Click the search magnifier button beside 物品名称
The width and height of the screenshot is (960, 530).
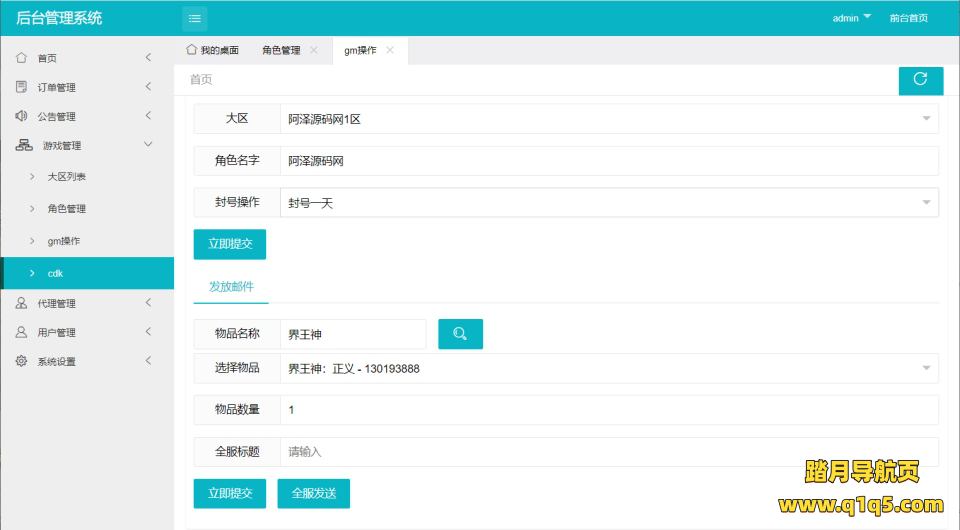coord(460,334)
